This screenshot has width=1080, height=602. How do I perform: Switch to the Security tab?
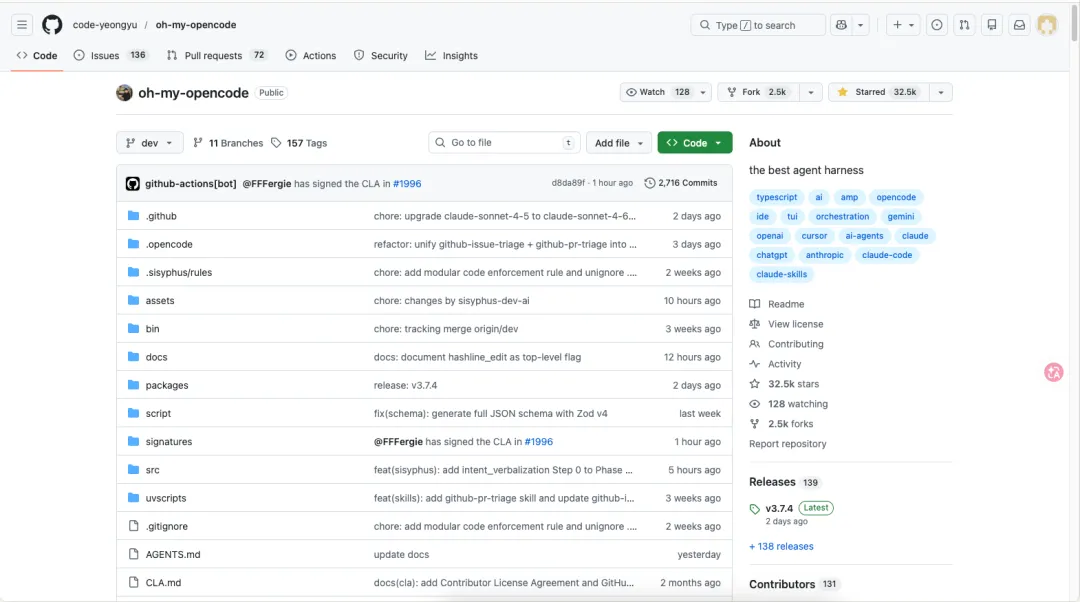(381, 55)
